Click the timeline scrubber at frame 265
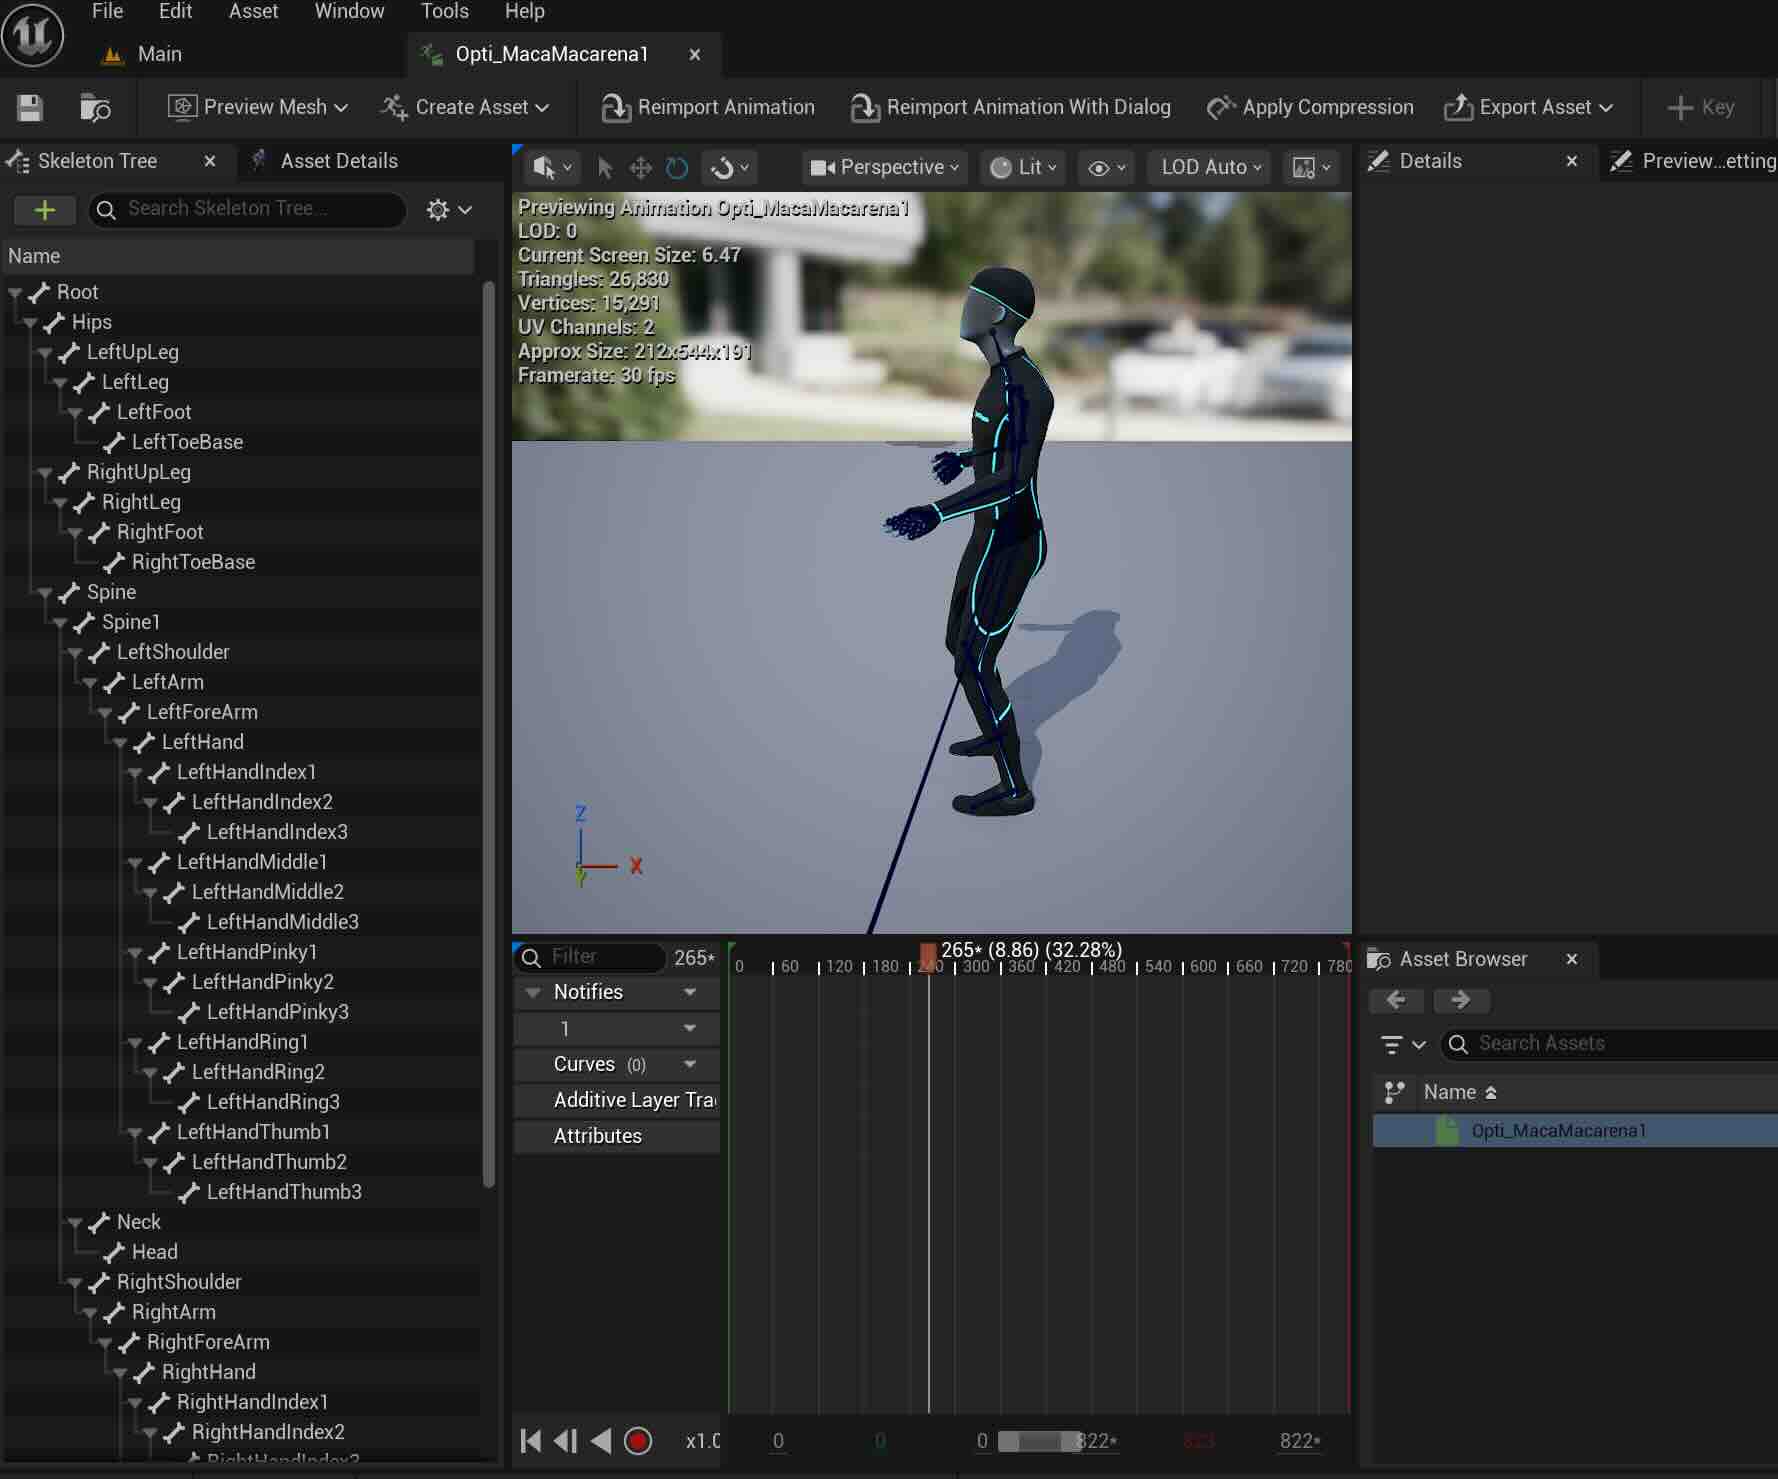The width and height of the screenshot is (1778, 1479). [928, 950]
